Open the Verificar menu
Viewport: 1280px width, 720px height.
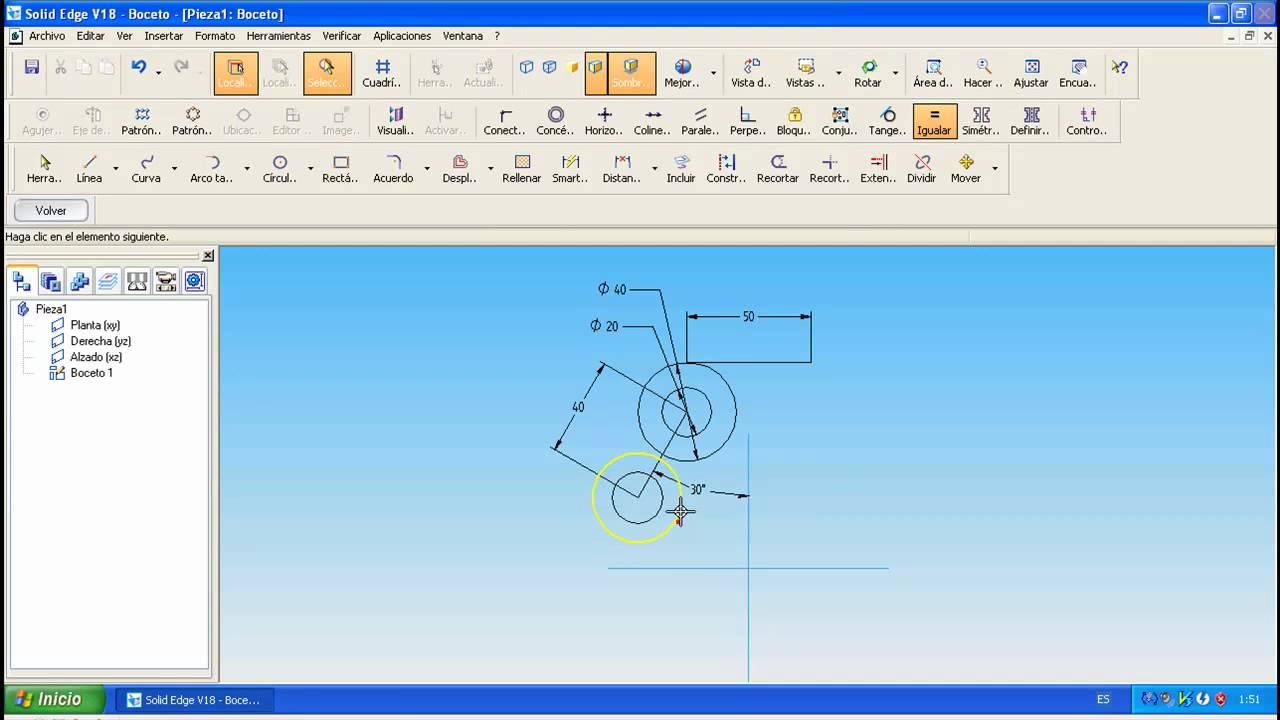coord(342,36)
